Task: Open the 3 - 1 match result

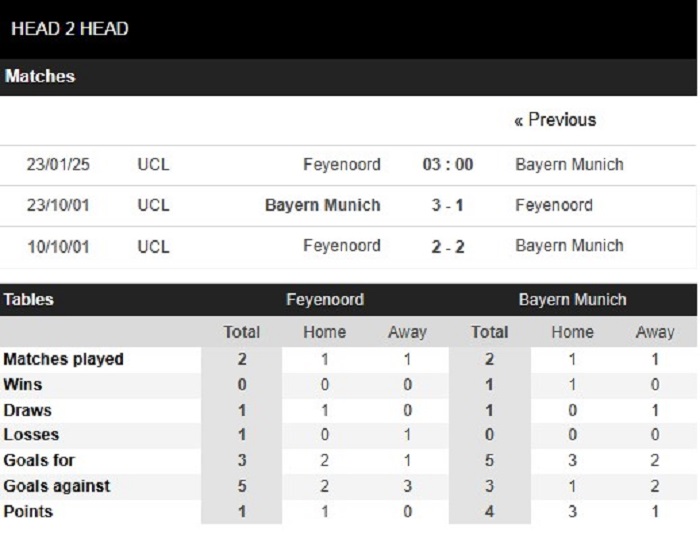Action: point(447,205)
